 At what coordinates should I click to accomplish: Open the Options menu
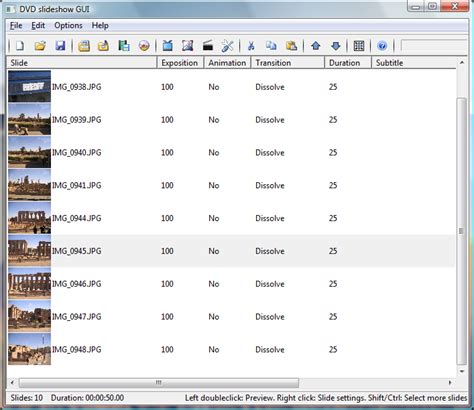68,26
